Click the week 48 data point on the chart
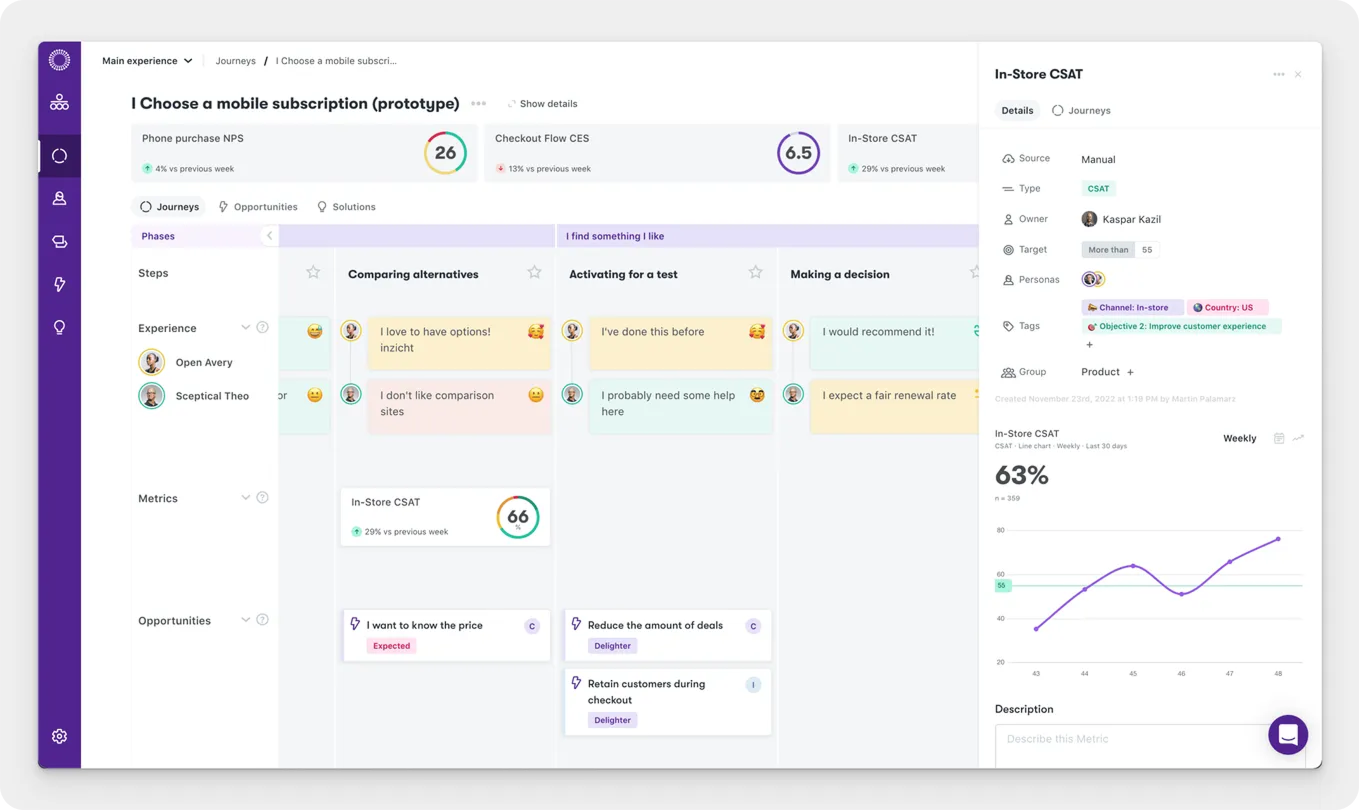This screenshot has width=1359, height=810. 1278,539
